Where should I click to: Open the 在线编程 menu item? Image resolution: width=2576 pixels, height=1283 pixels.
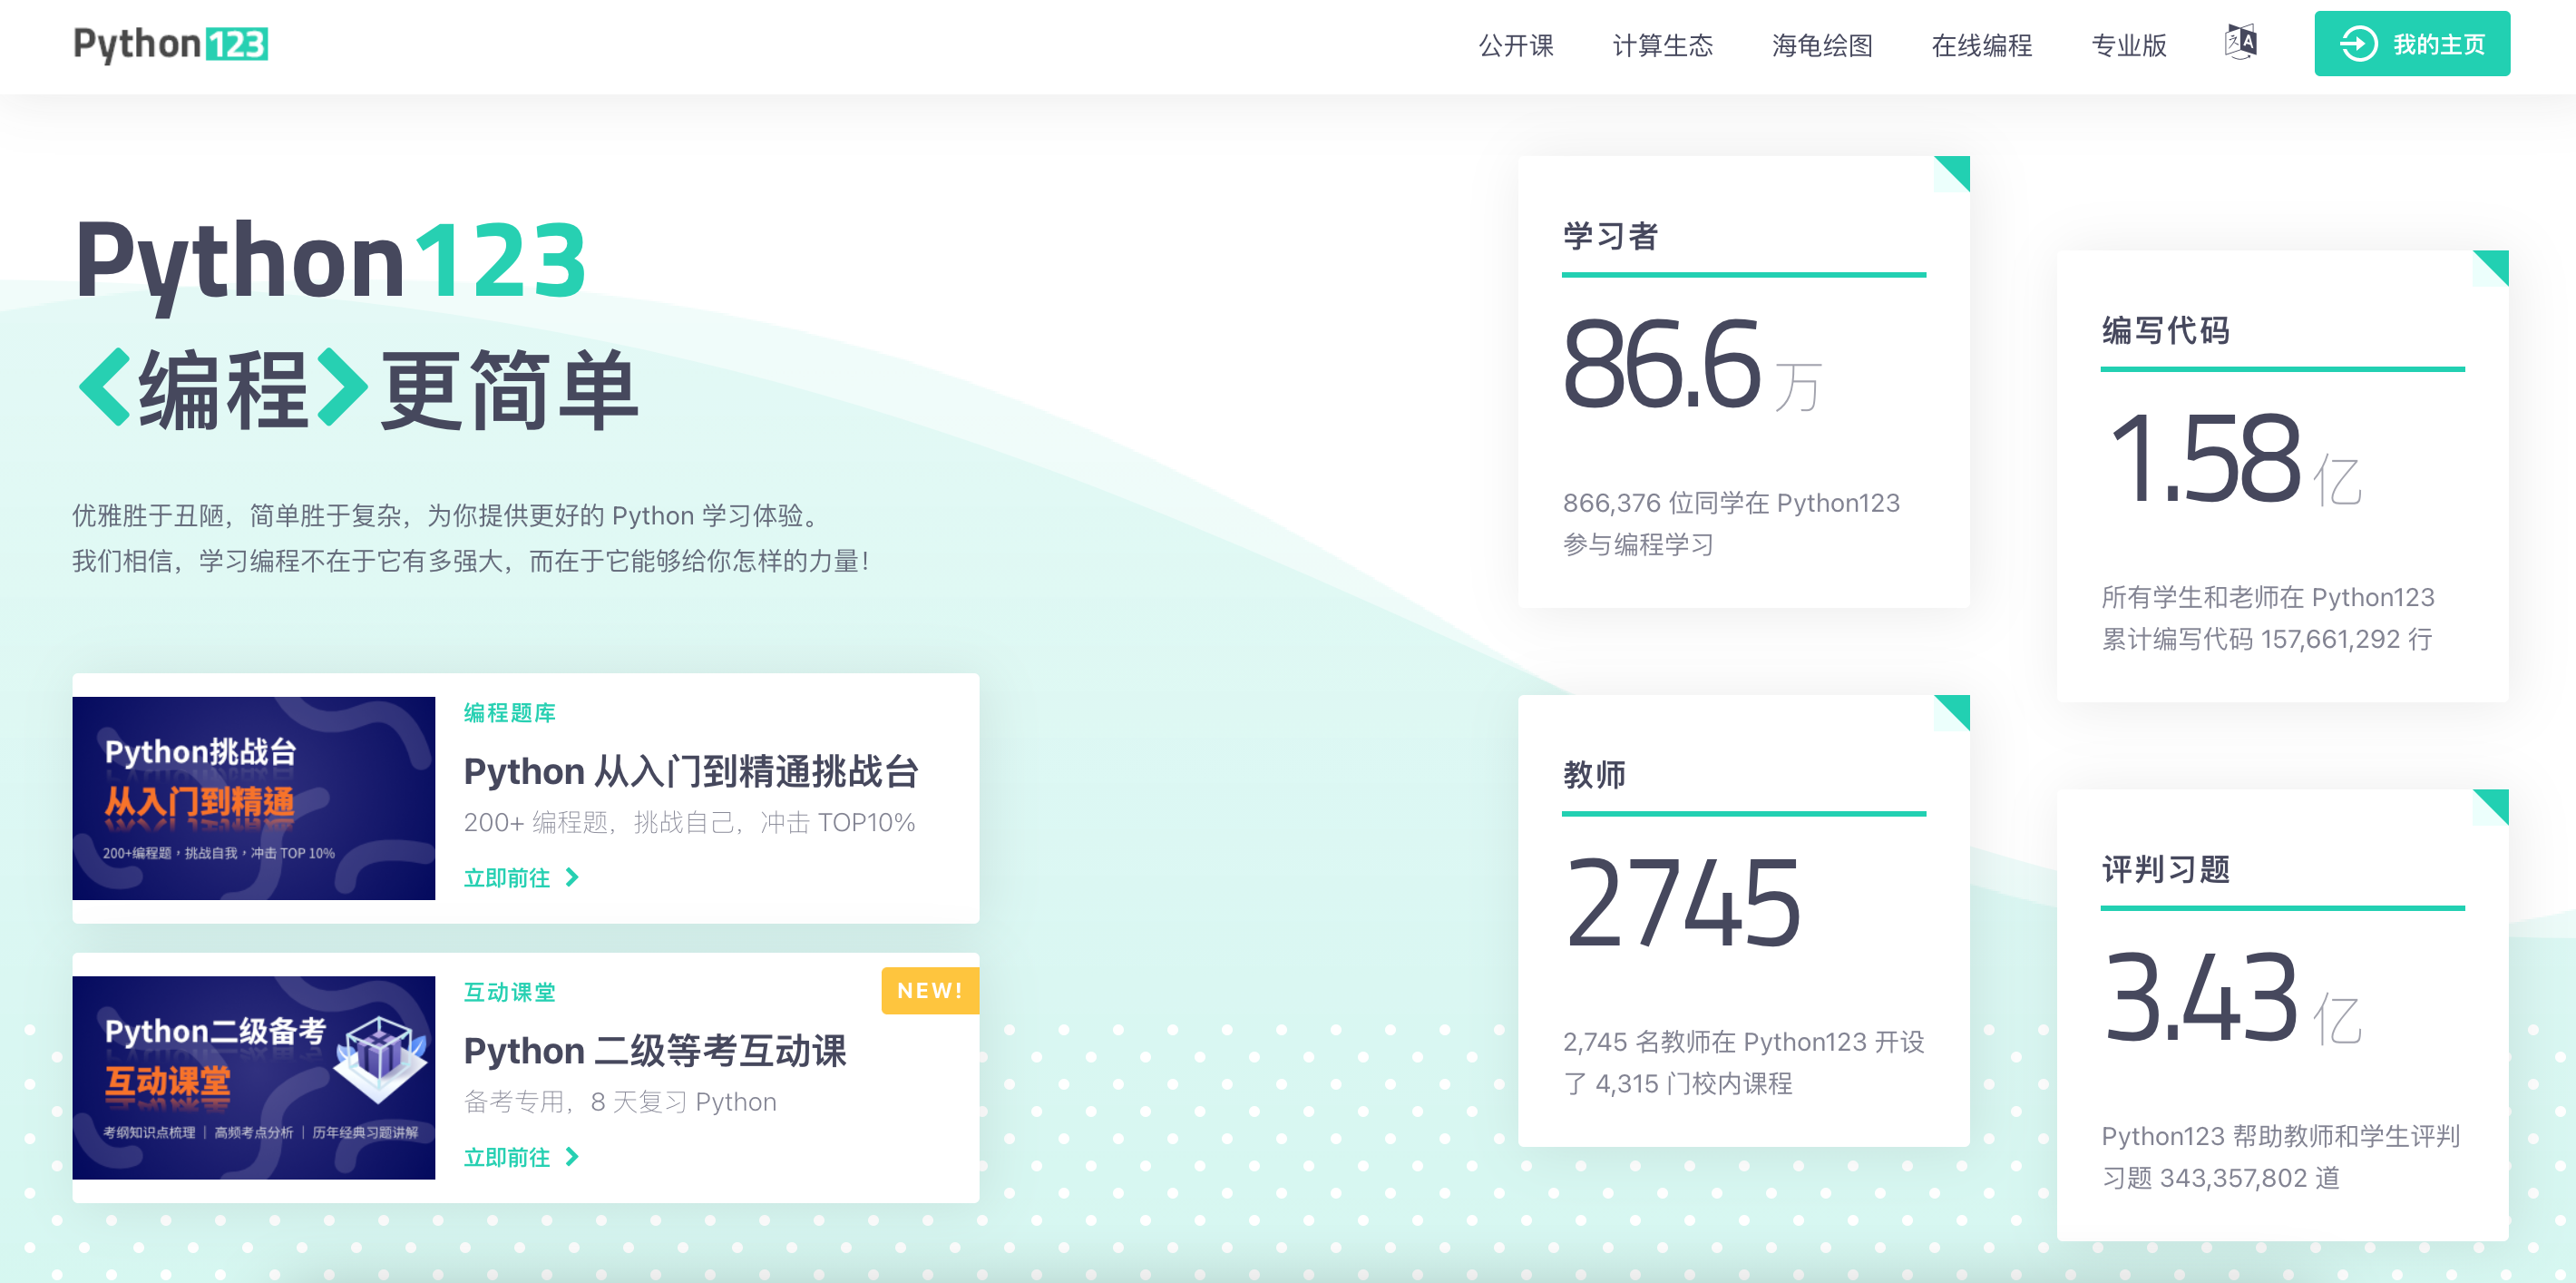[x=1981, y=45]
